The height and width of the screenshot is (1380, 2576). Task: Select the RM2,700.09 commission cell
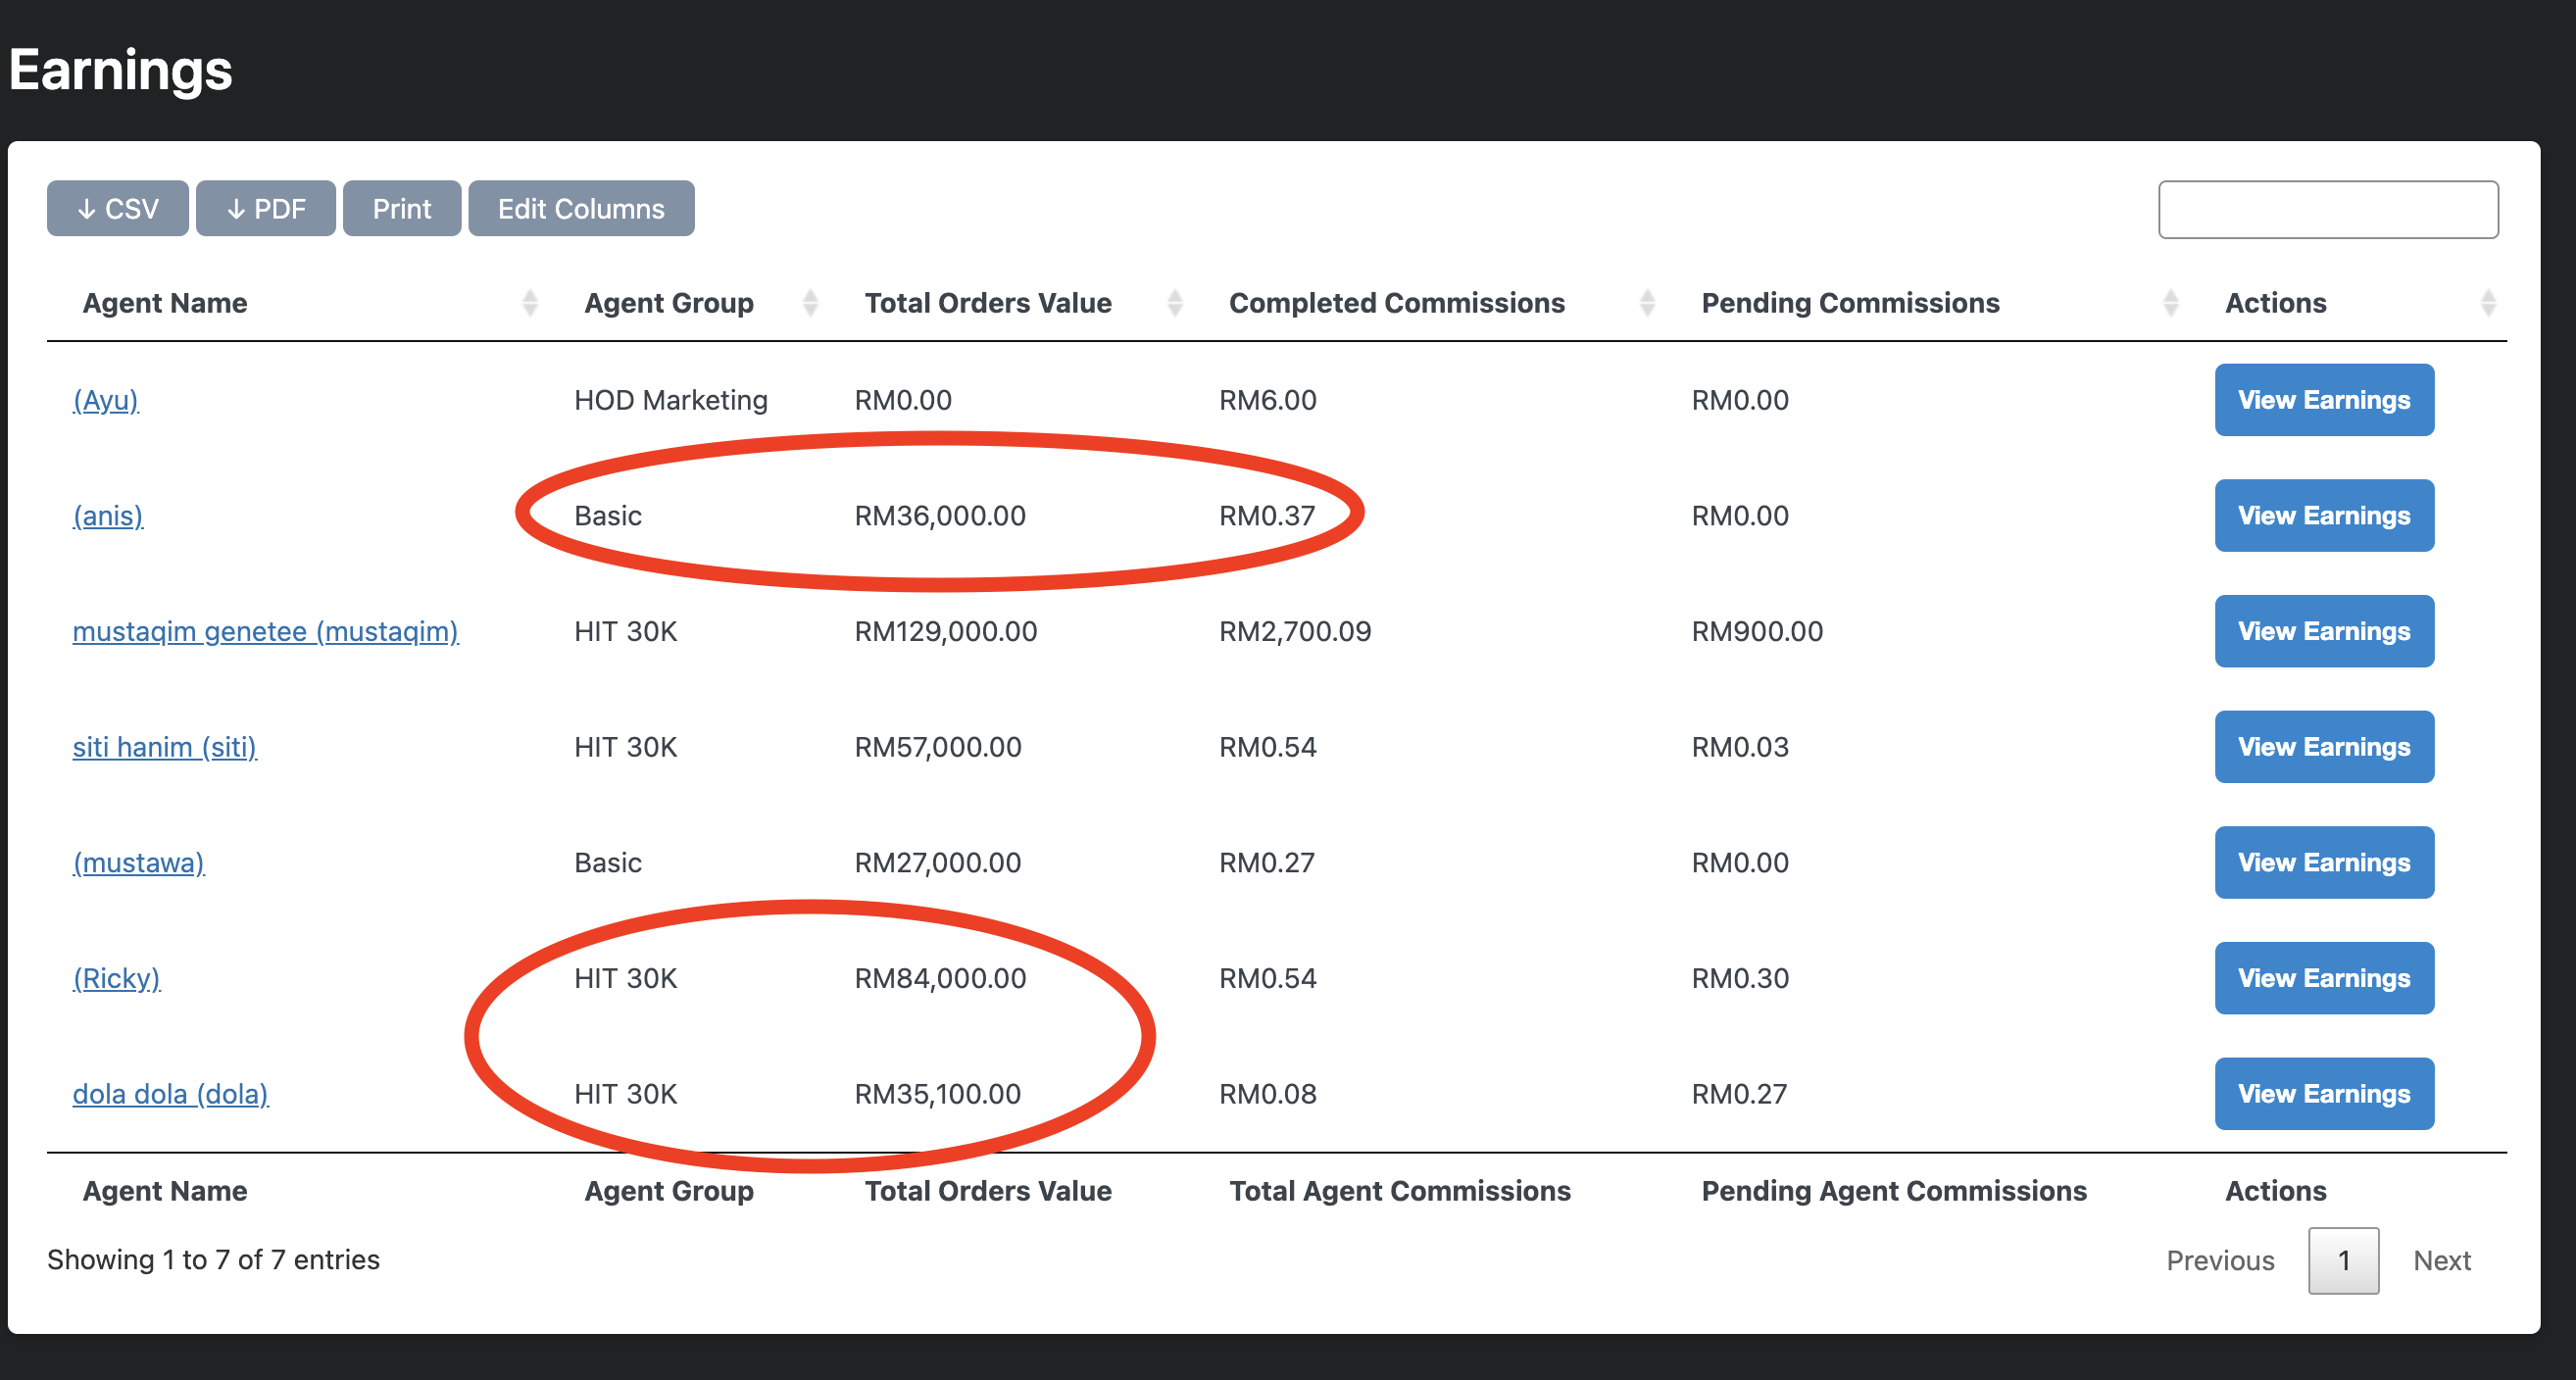tap(1295, 631)
